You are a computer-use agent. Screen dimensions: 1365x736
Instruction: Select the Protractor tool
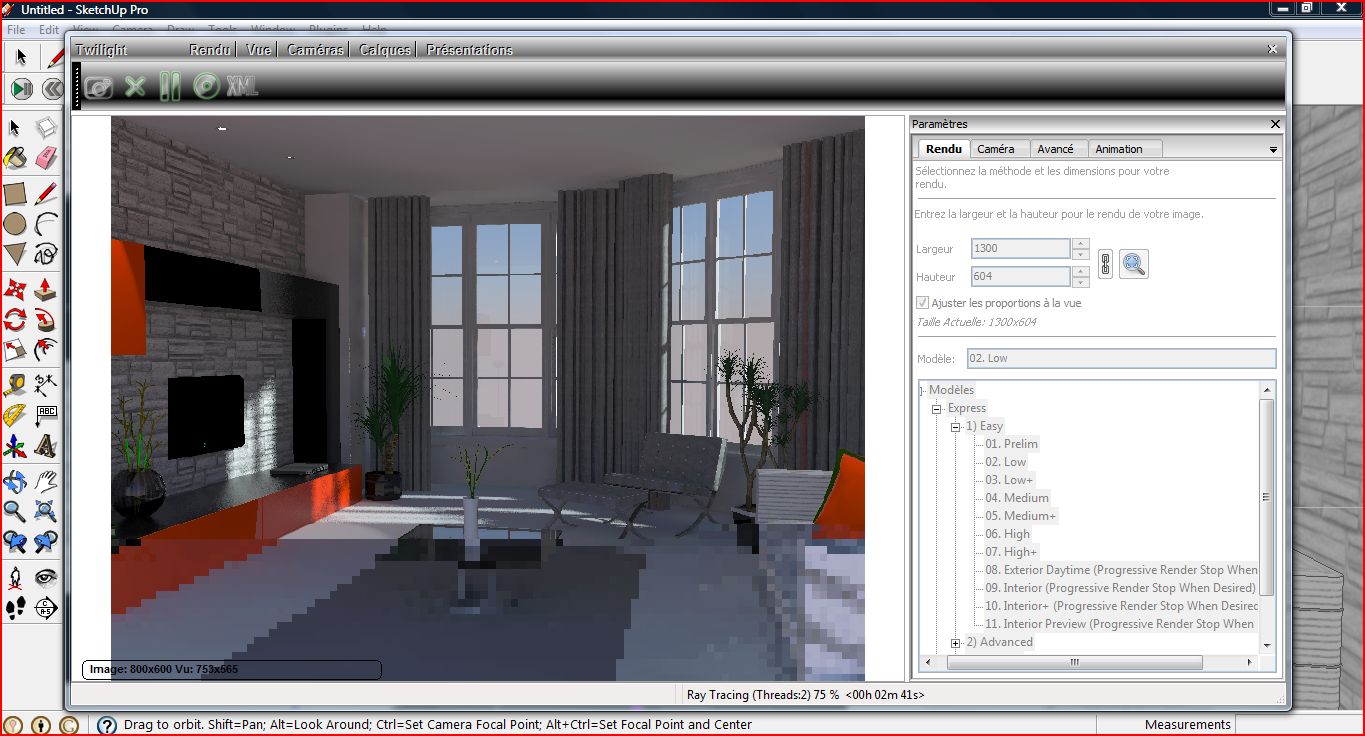click(x=15, y=415)
